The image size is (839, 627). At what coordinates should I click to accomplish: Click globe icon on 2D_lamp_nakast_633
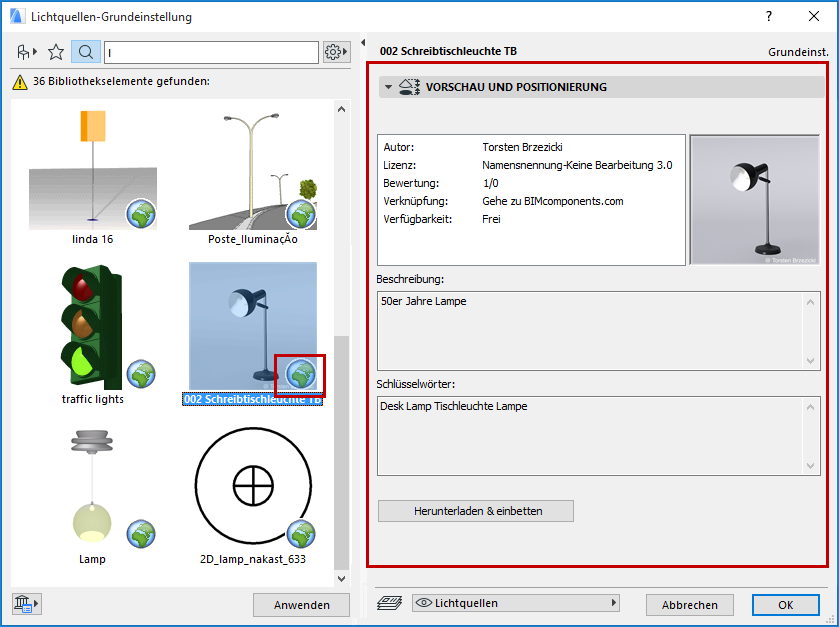coord(301,534)
